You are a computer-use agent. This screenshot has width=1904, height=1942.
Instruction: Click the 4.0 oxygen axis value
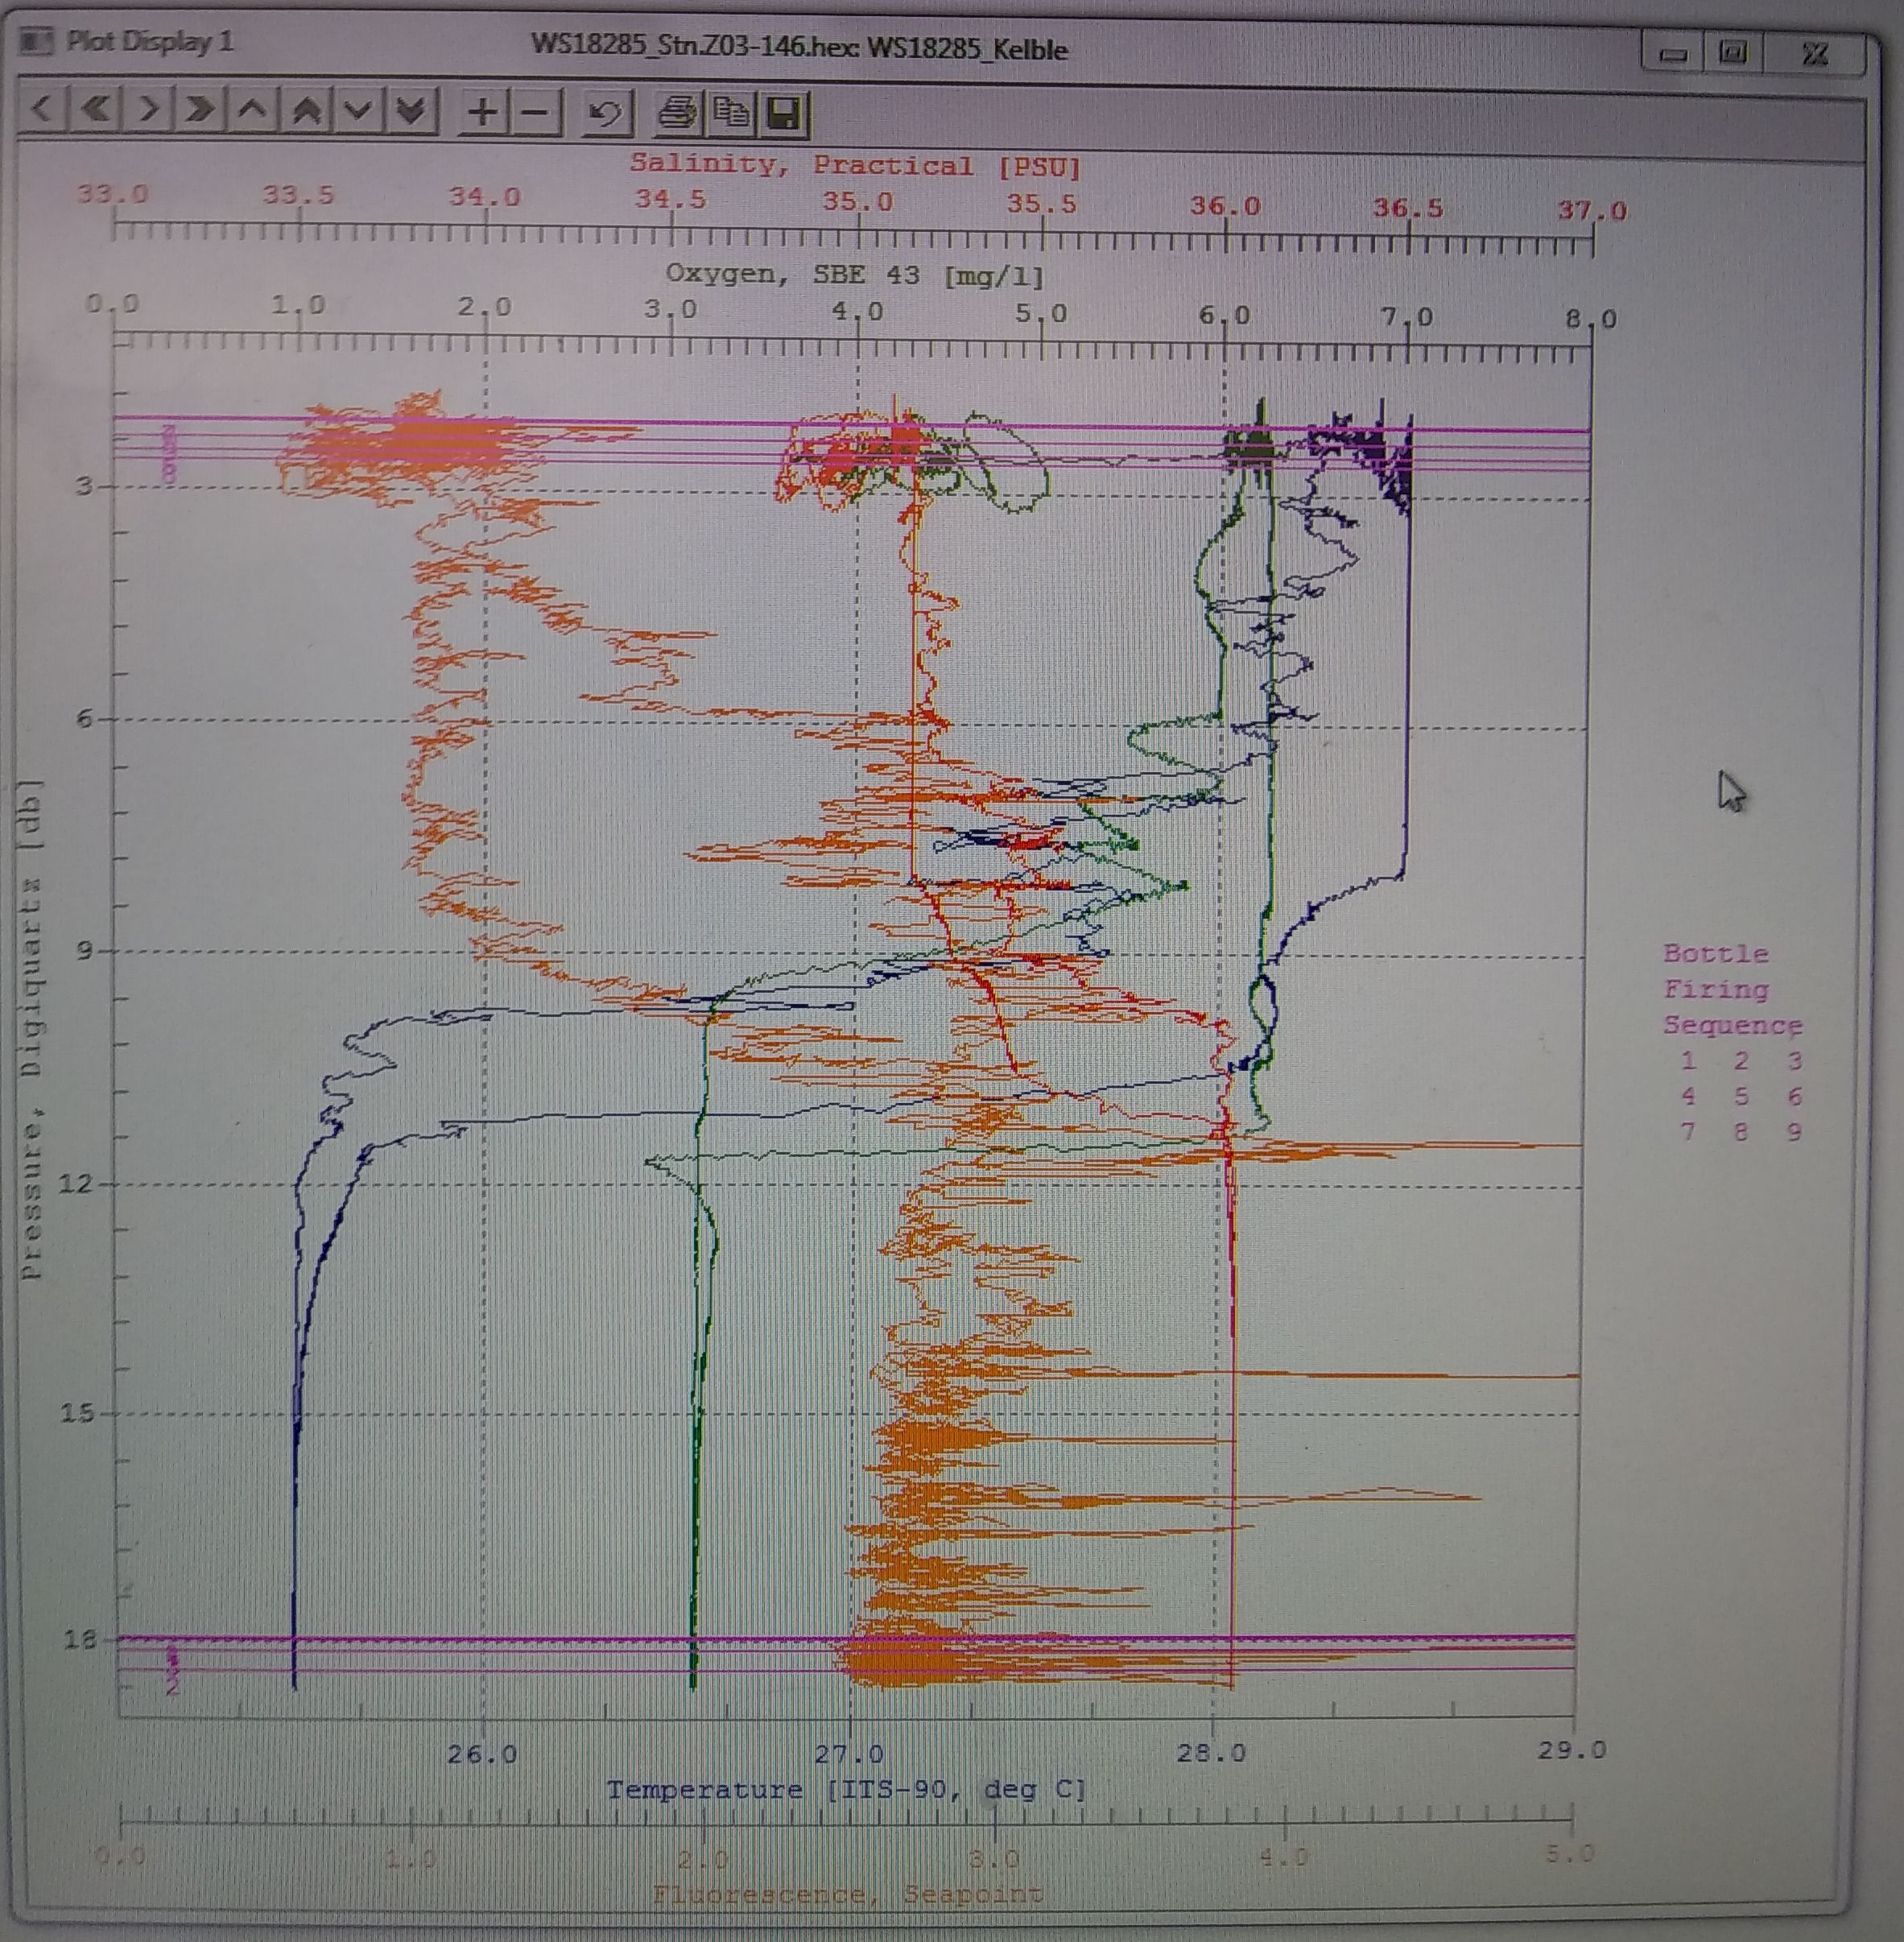(858, 311)
